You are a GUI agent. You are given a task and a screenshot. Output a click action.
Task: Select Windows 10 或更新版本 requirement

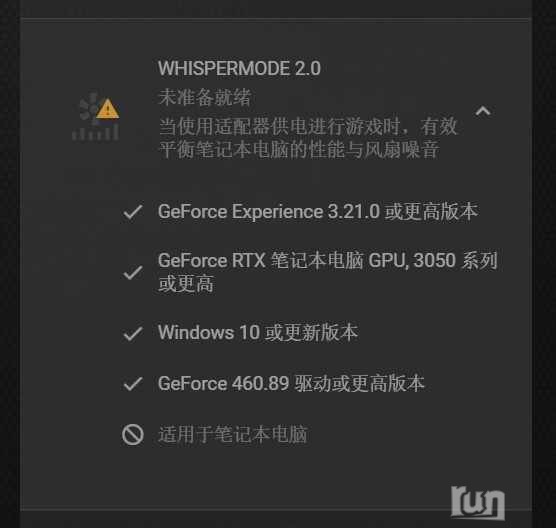(x=258, y=333)
